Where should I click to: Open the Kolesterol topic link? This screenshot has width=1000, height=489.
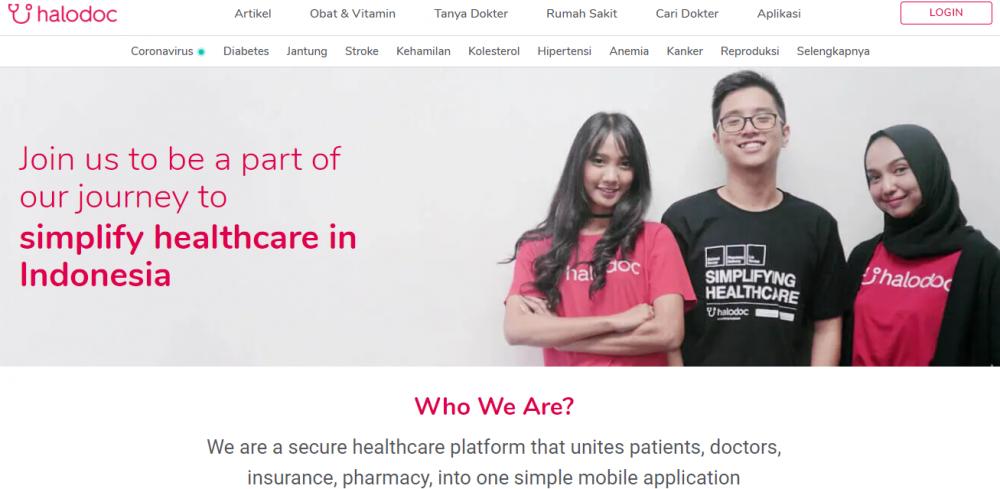[x=494, y=51]
